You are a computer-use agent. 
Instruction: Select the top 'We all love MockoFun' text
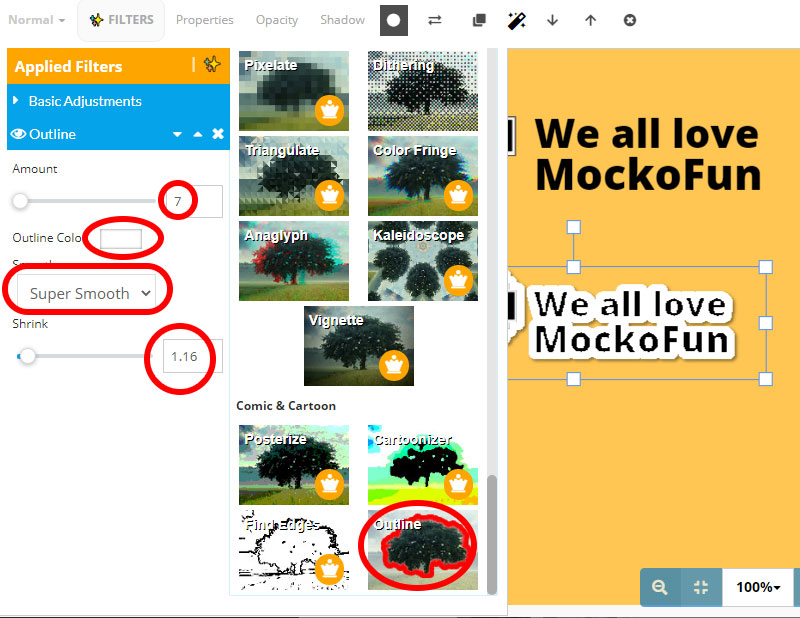648,154
